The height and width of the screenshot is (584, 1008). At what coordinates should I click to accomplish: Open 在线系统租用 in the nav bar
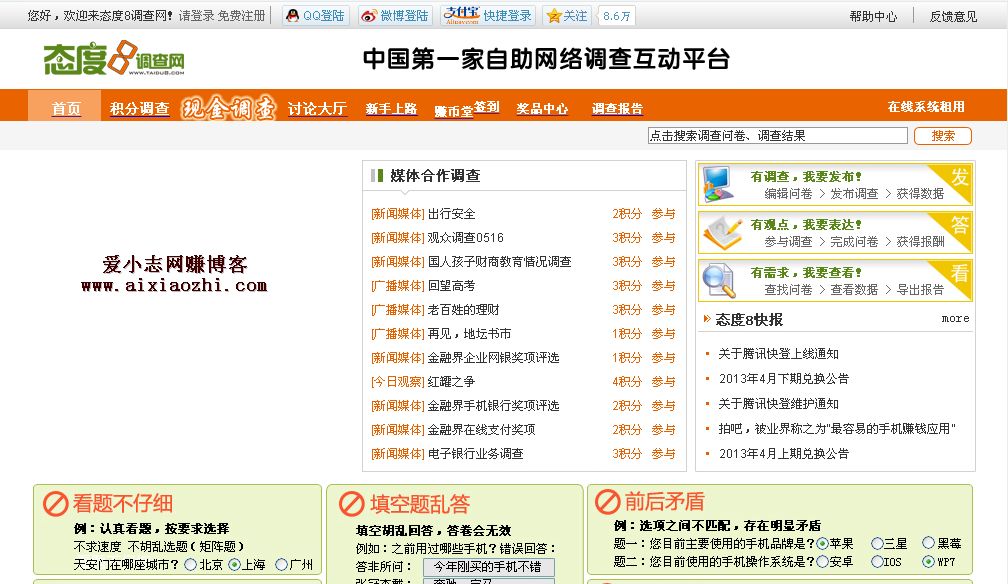tap(926, 107)
